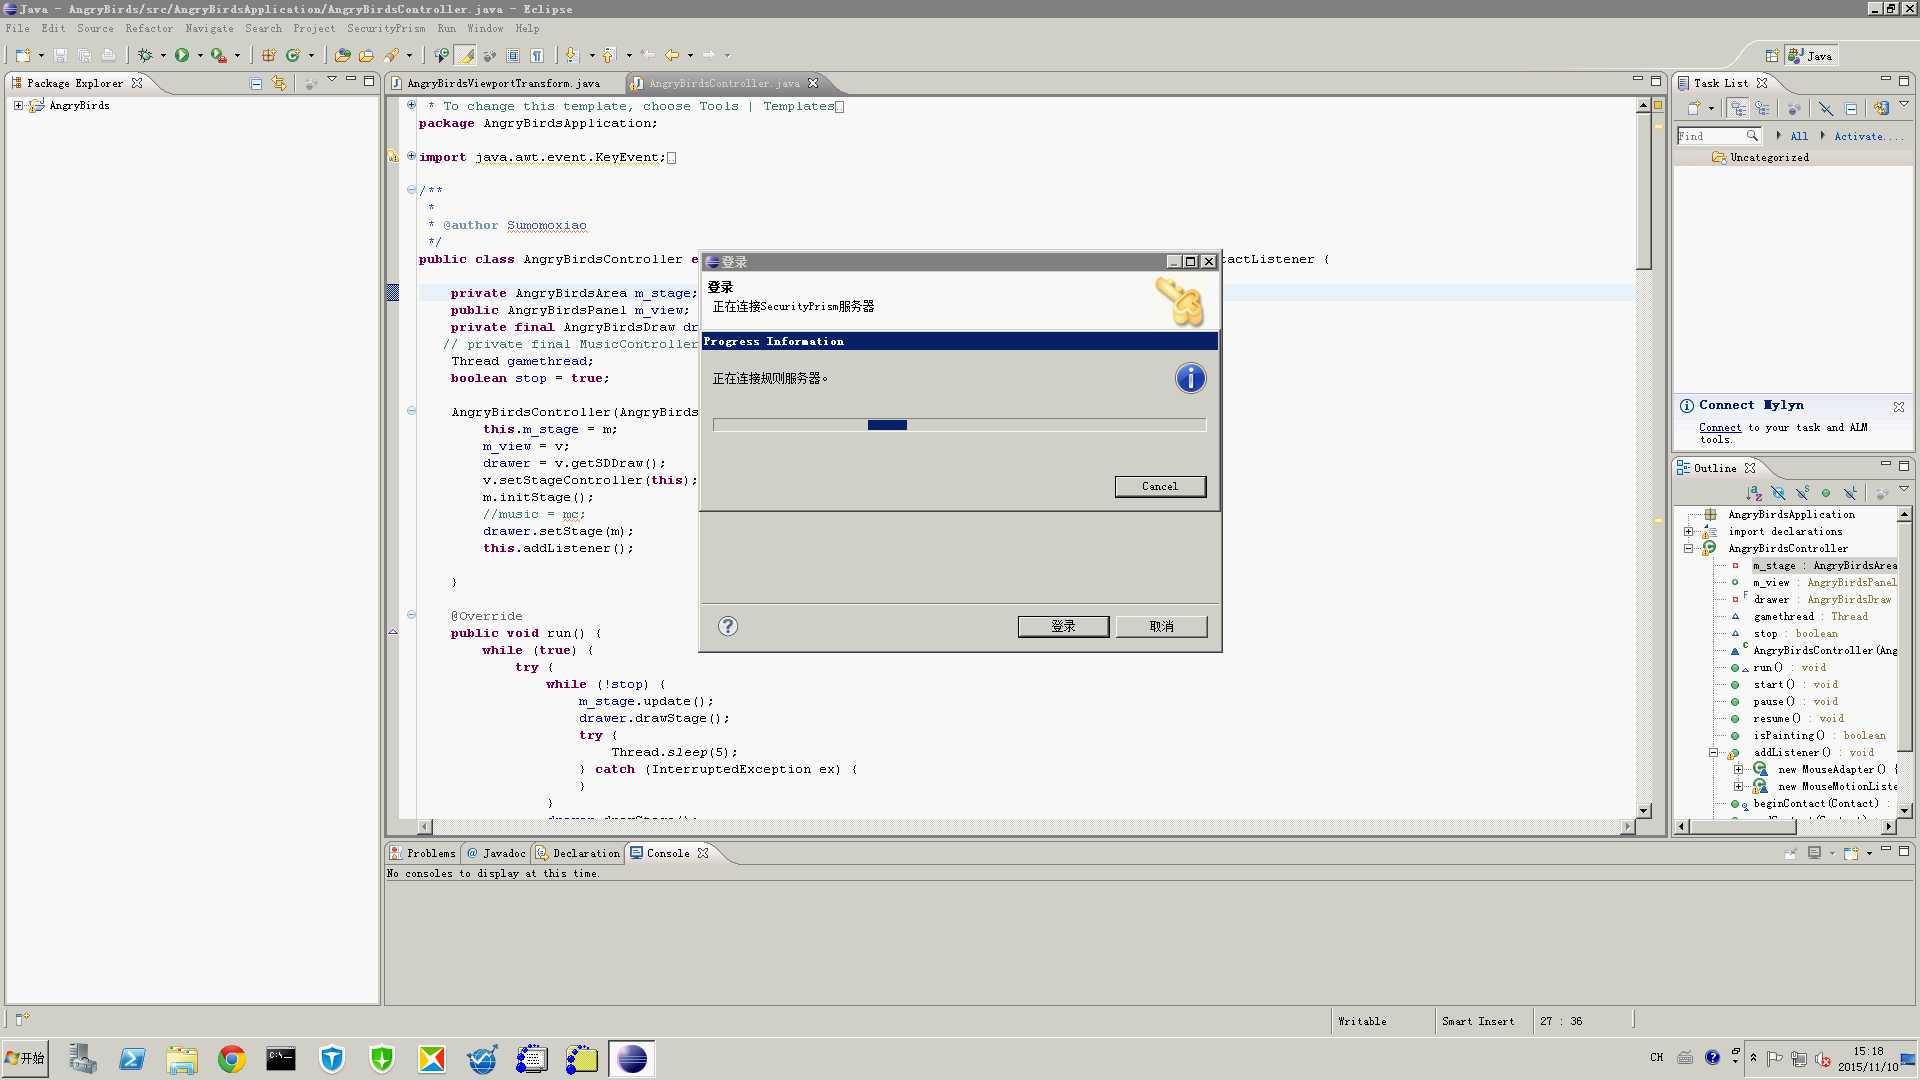Close the Connect Mylyn notice
The width and height of the screenshot is (1920, 1080).
[x=1898, y=407]
